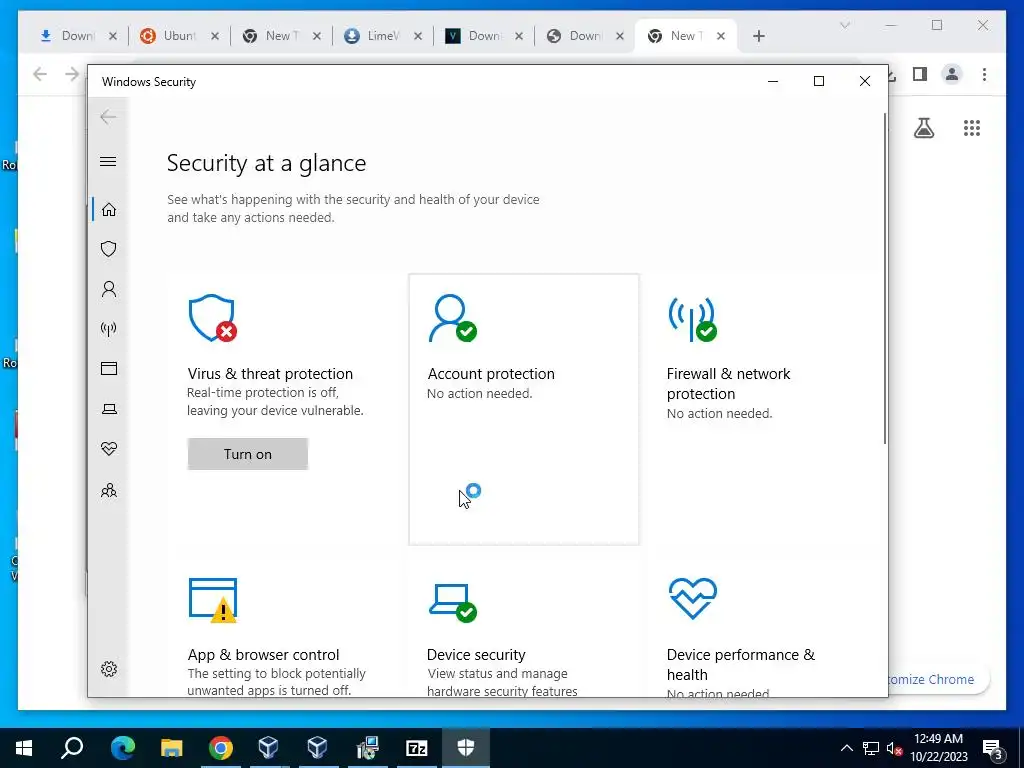Show hidden system tray icons
Viewport: 1024px width, 768px height.
846,748
